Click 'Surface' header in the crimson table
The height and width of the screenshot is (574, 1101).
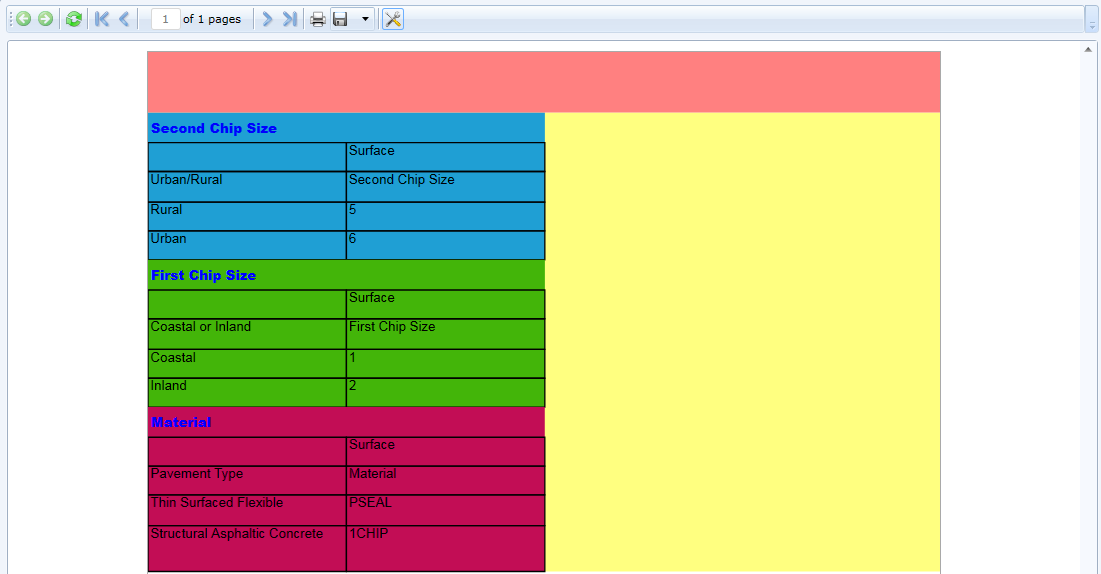tap(446, 452)
